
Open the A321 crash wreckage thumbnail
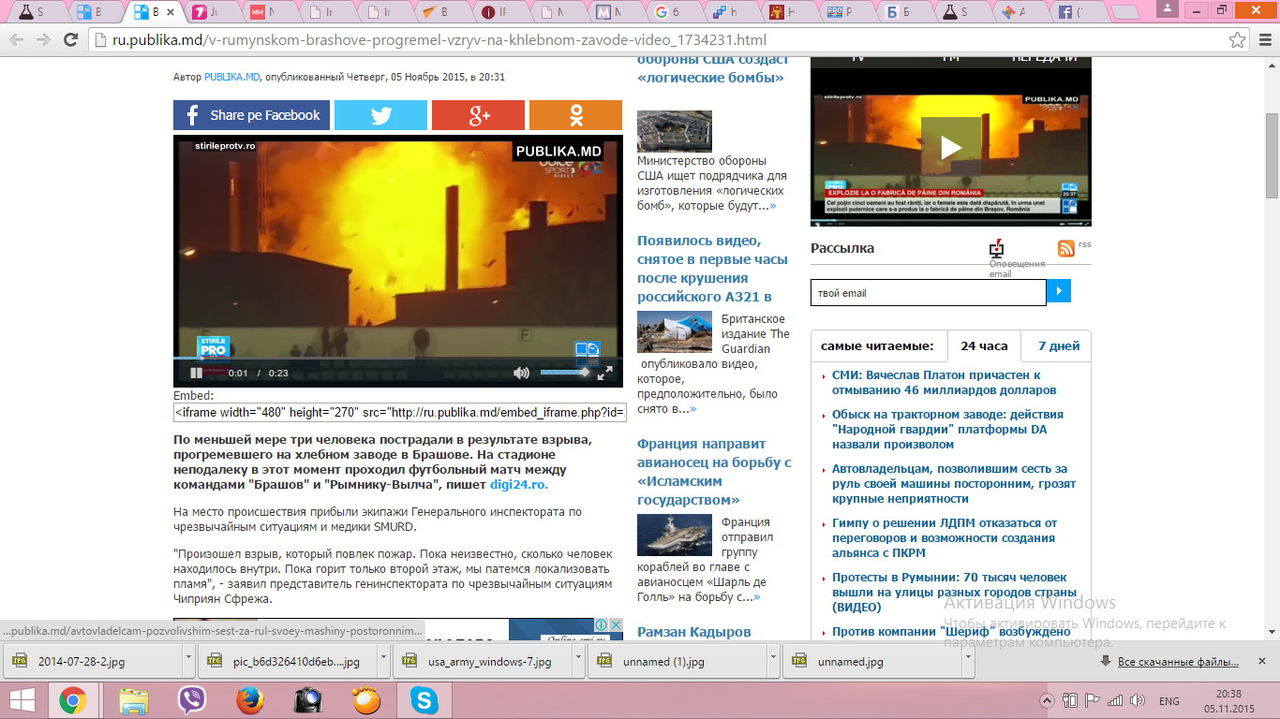[x=674, y=332]
